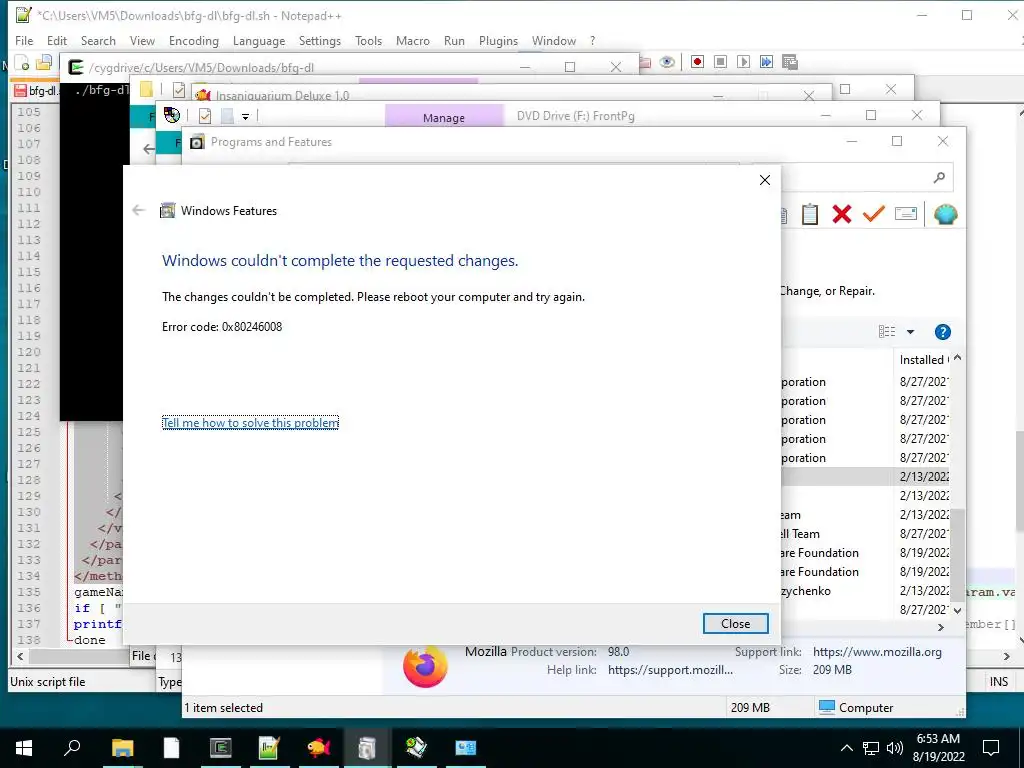The image size is (1024, 768).
Task: Open 'Tell me how to solve this problem' link
Action: (250, 423)
